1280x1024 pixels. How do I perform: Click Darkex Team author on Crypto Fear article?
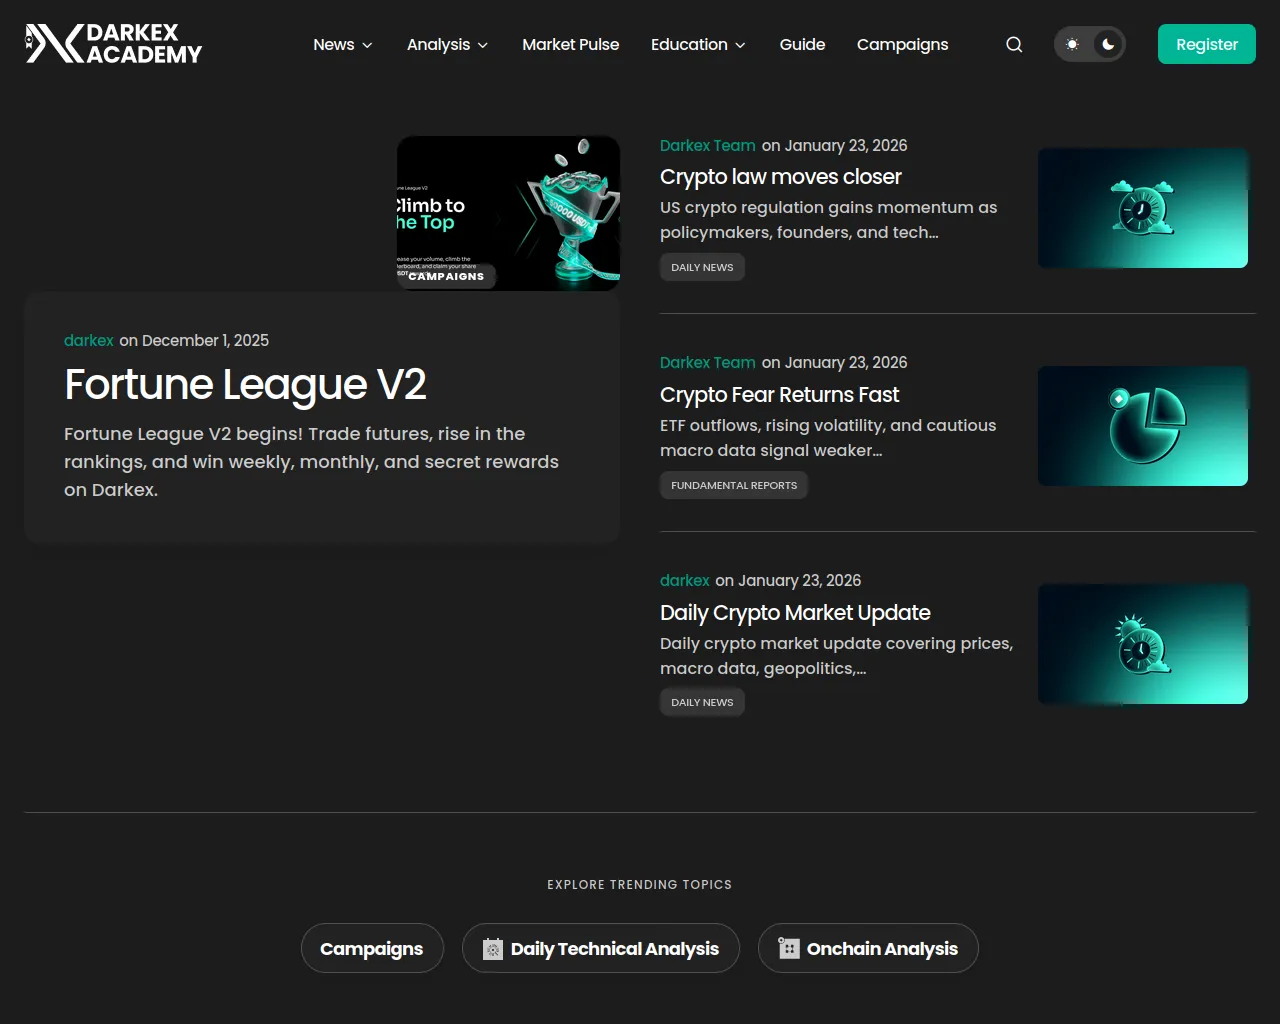tap(708, 363)
